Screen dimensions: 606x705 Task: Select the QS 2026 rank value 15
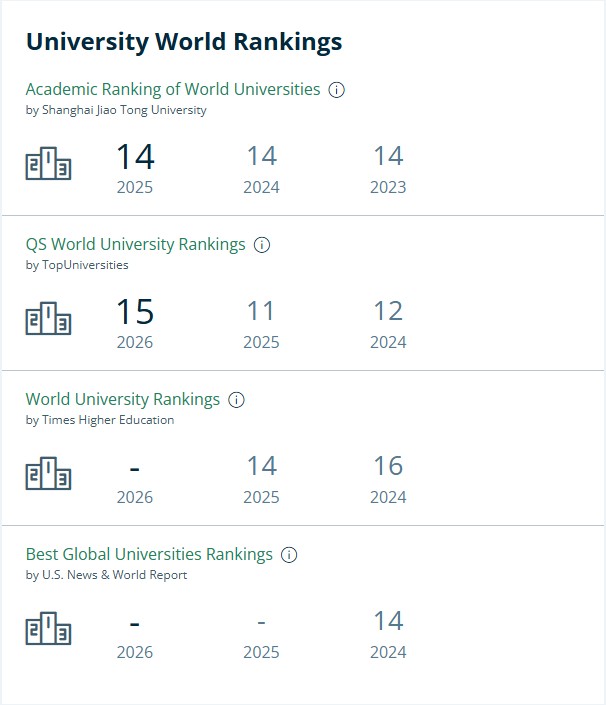[x=135, y=312]
